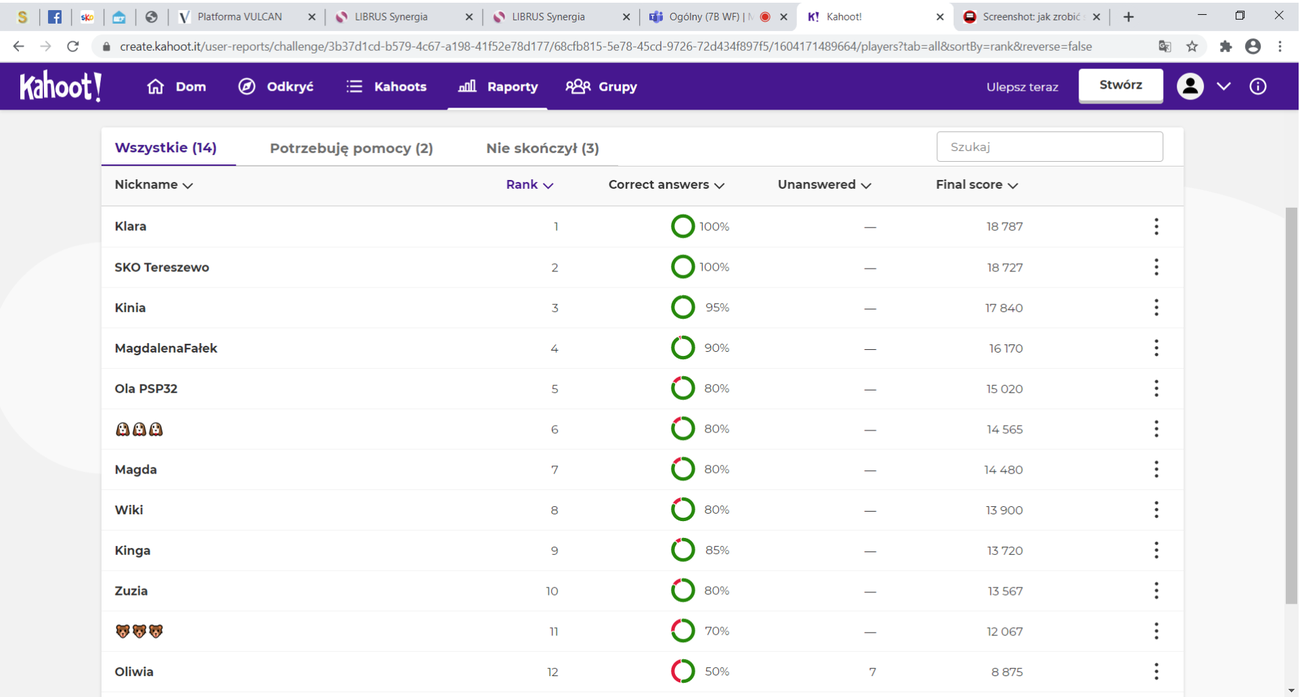Open the three-dot menu for Magda
This screenshot has height=697, width=1300.
coord(1156,470)
